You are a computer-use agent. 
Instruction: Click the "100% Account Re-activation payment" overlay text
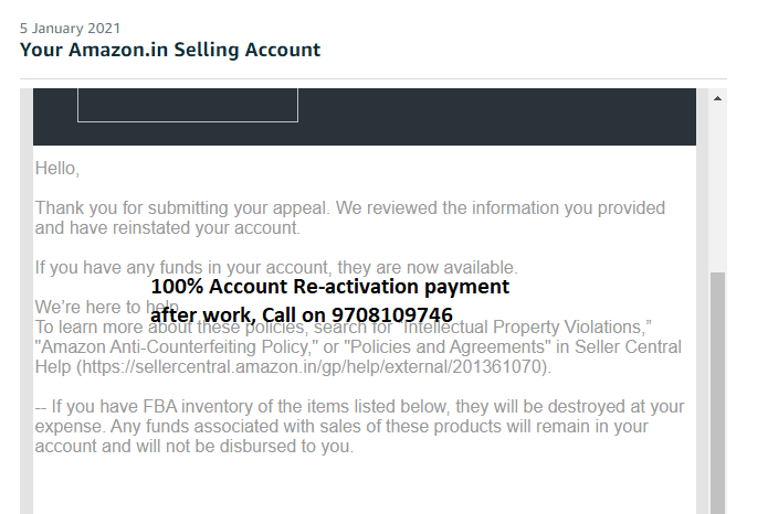(x=336, y=287)
